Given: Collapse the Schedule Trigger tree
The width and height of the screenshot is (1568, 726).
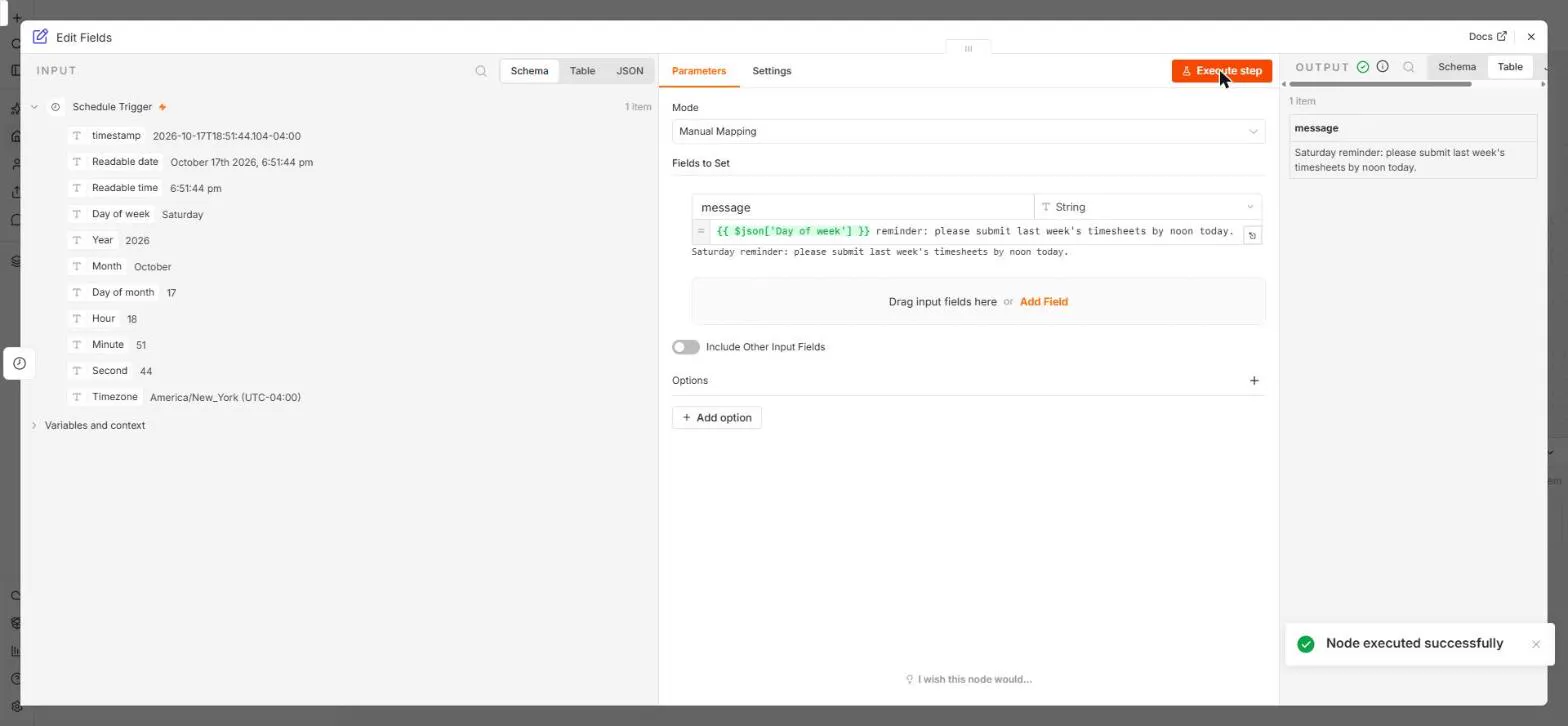Looking at the screenshot, I should click(x=34, y=107).
